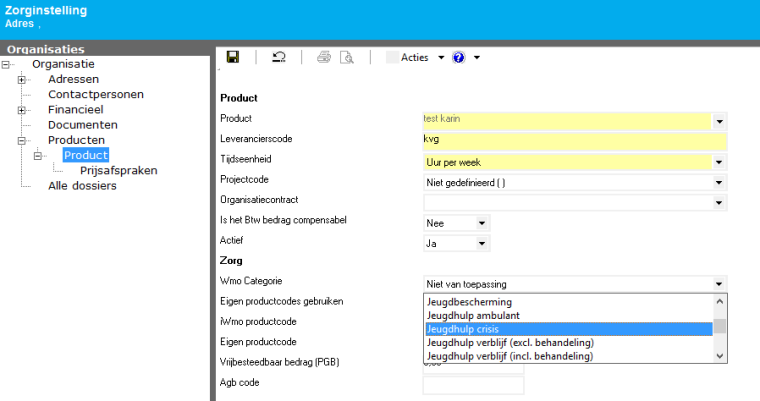The height and width of the screenshot is (401, 760).
Task: Select Contactpersonen in the tree
Action: click(95, 95)
